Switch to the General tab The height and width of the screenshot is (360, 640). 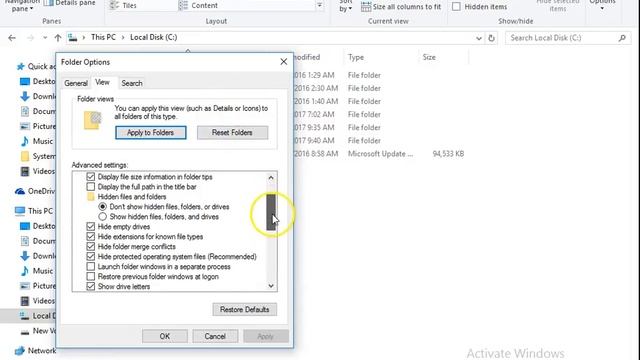76,83
